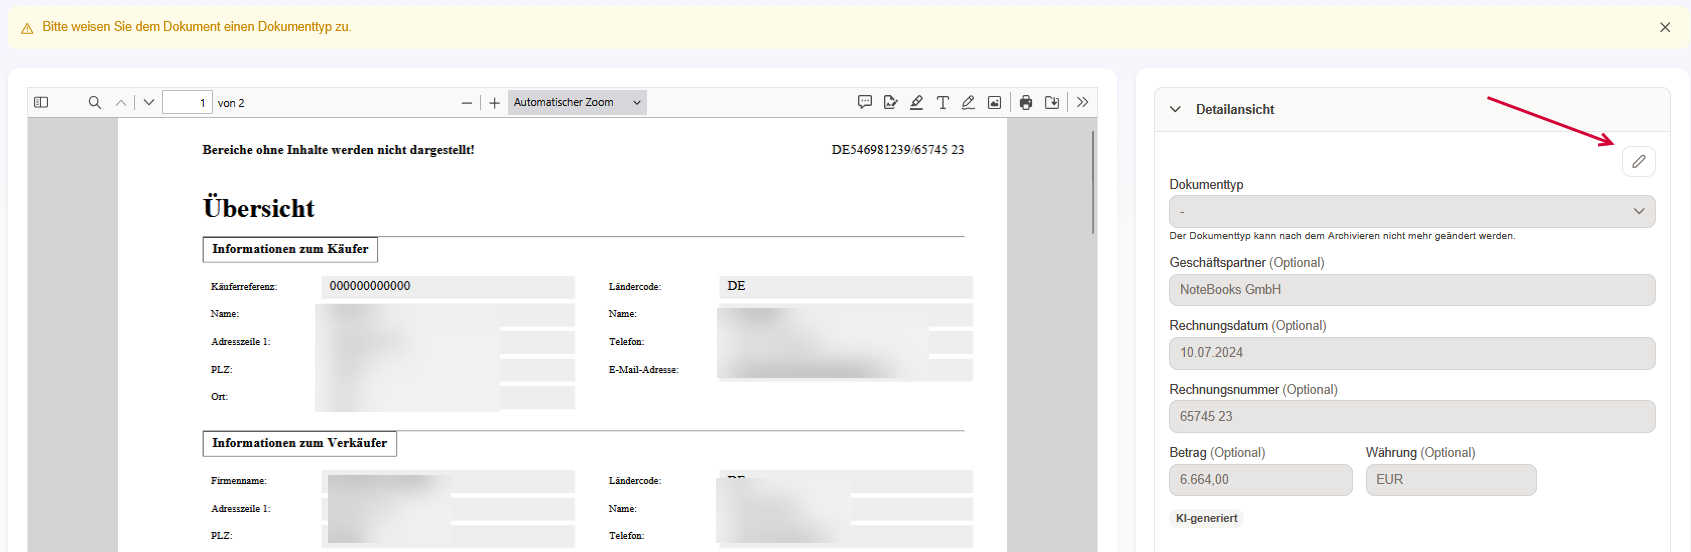
Task: Download the PDF file
Action: (1052, 102)
